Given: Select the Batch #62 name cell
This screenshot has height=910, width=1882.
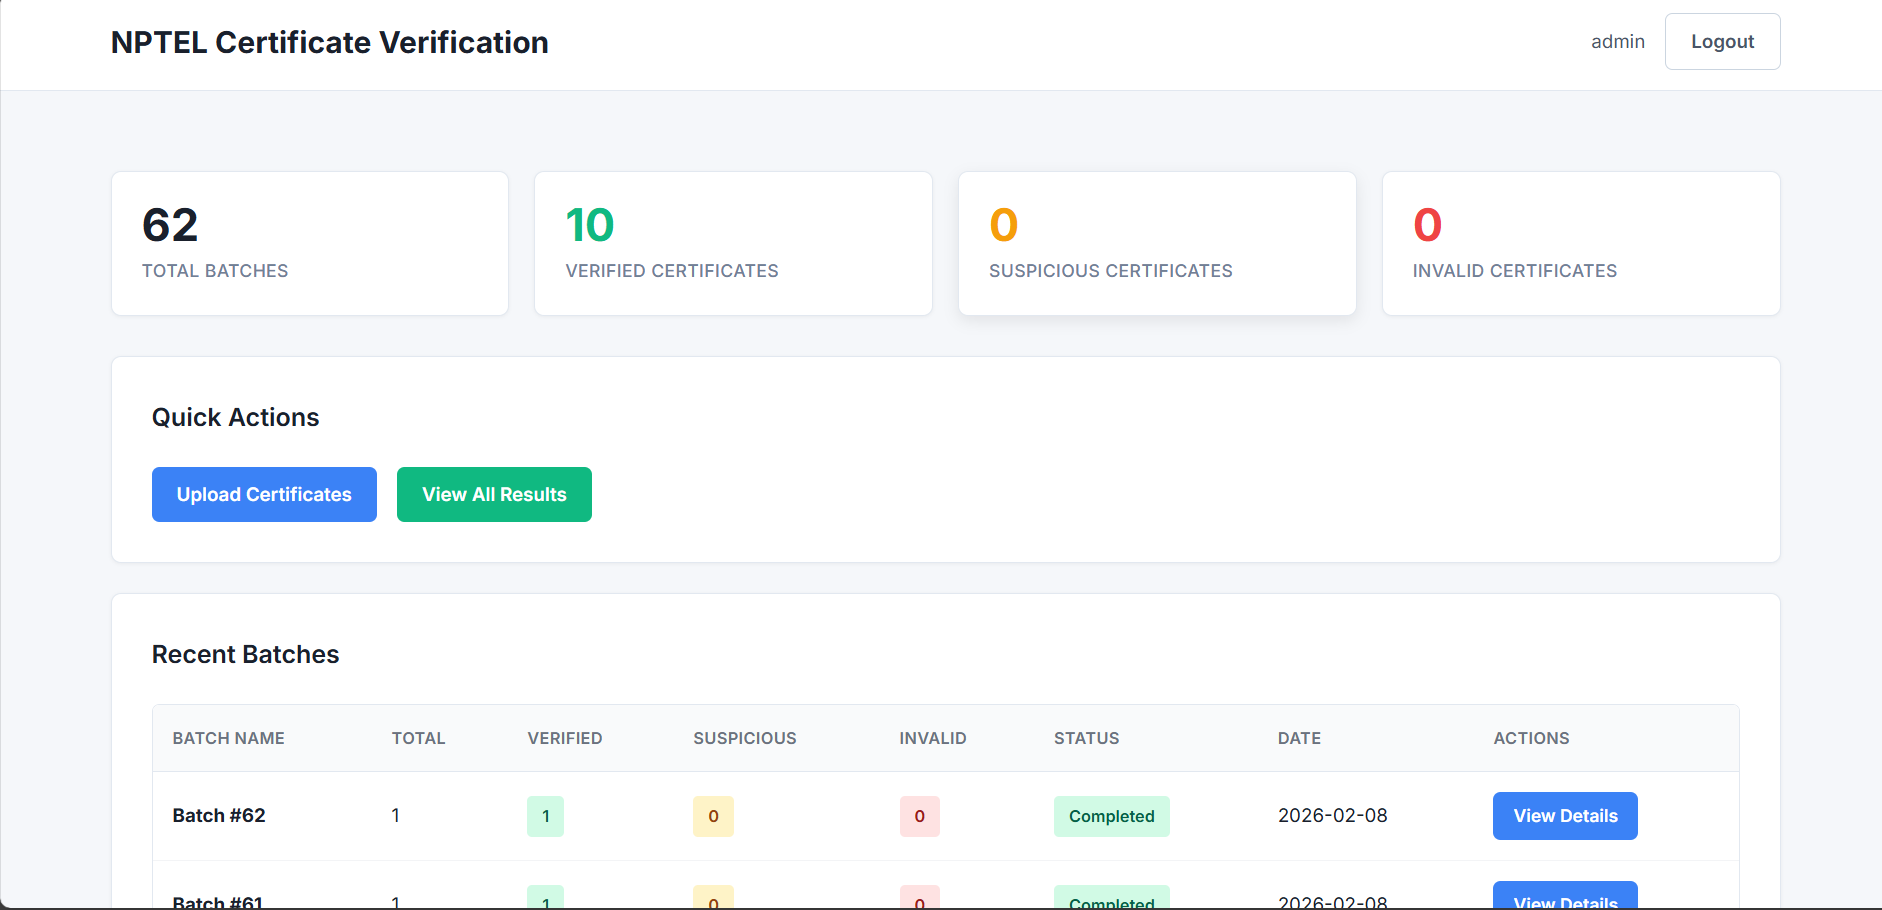Looking at the screenshot, I should tap(219, 816).
